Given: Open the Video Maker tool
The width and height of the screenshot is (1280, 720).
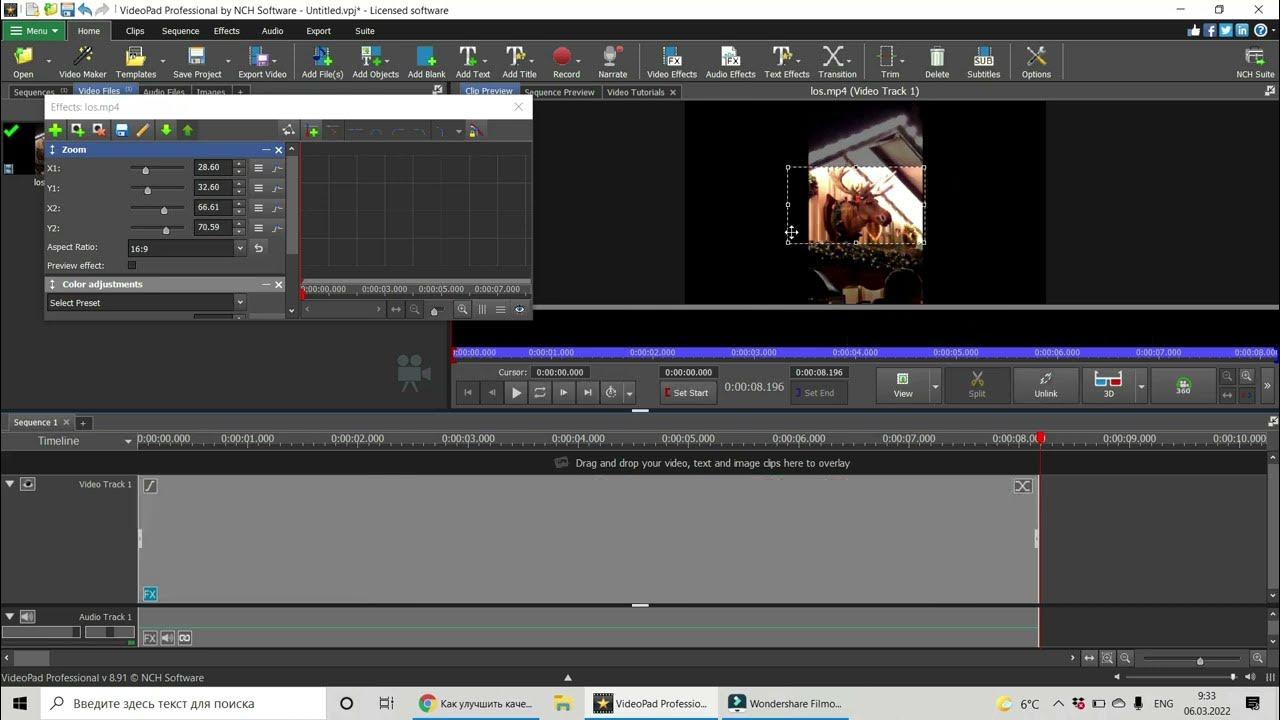Looking at the screenshot, I should coord(82,62).
